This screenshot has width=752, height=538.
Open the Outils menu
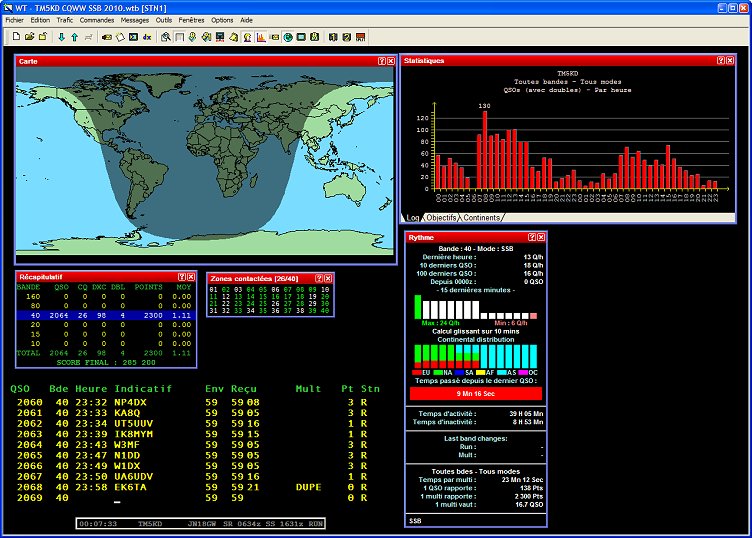pos(164,20)
